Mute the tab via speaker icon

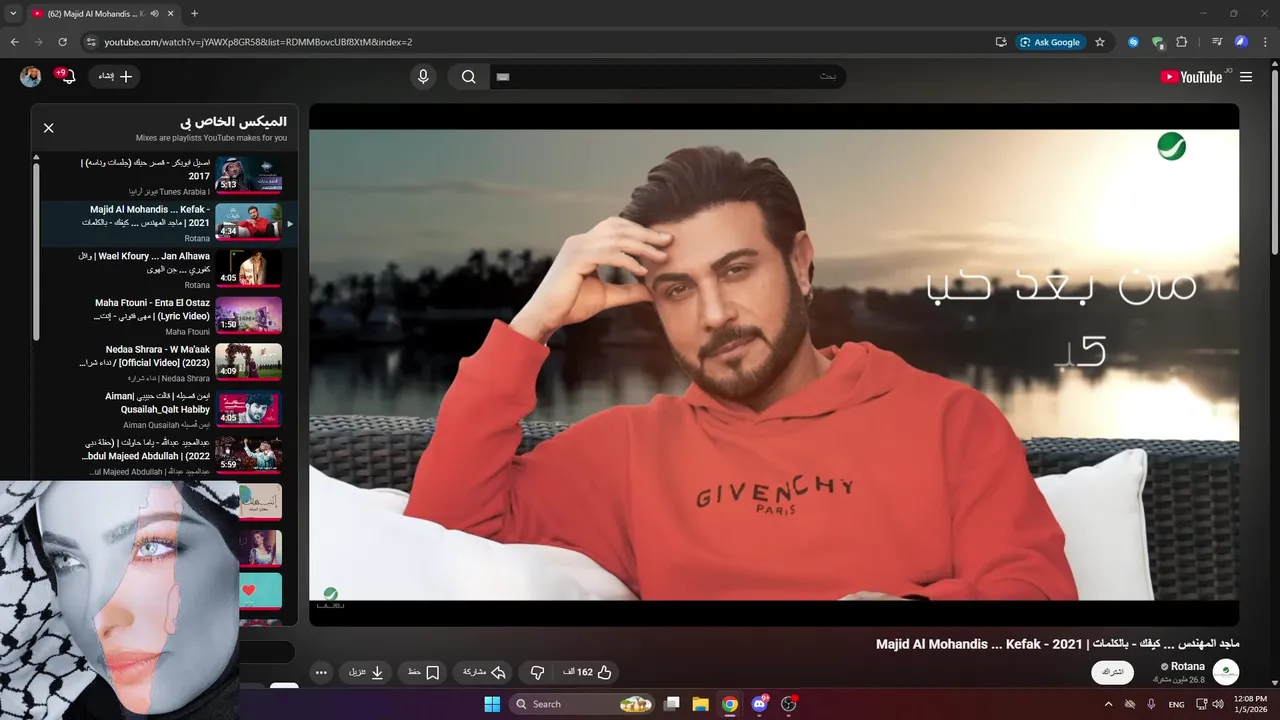tap(154, 14)
